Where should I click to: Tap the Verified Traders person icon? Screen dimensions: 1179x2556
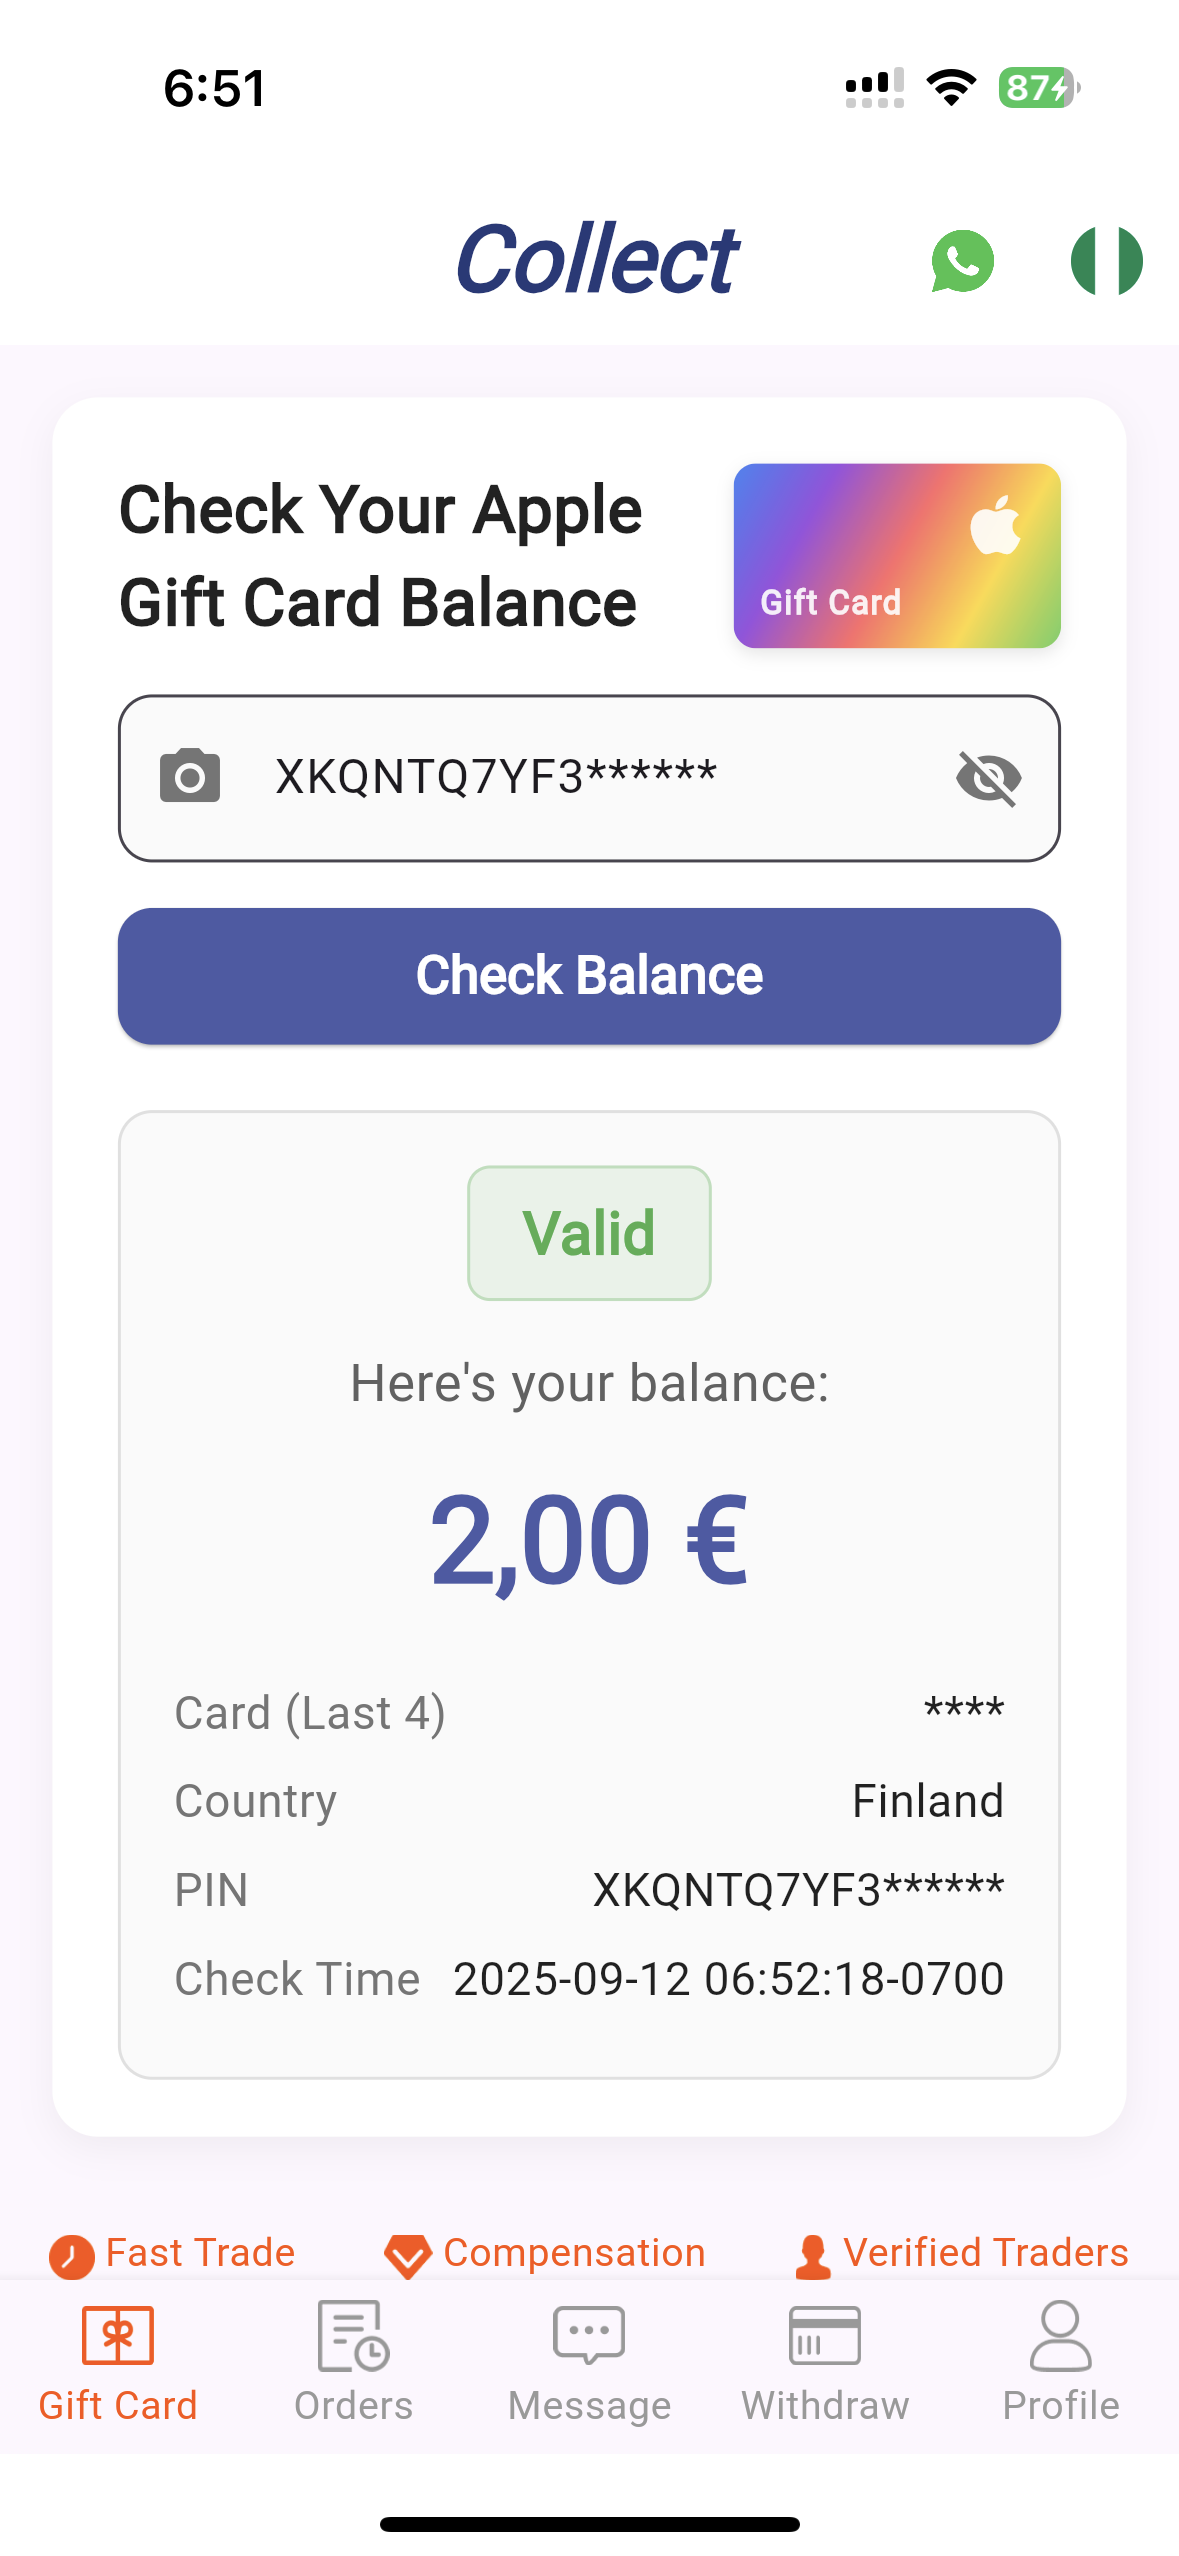pyautogui.click(x=813, y=2256)
